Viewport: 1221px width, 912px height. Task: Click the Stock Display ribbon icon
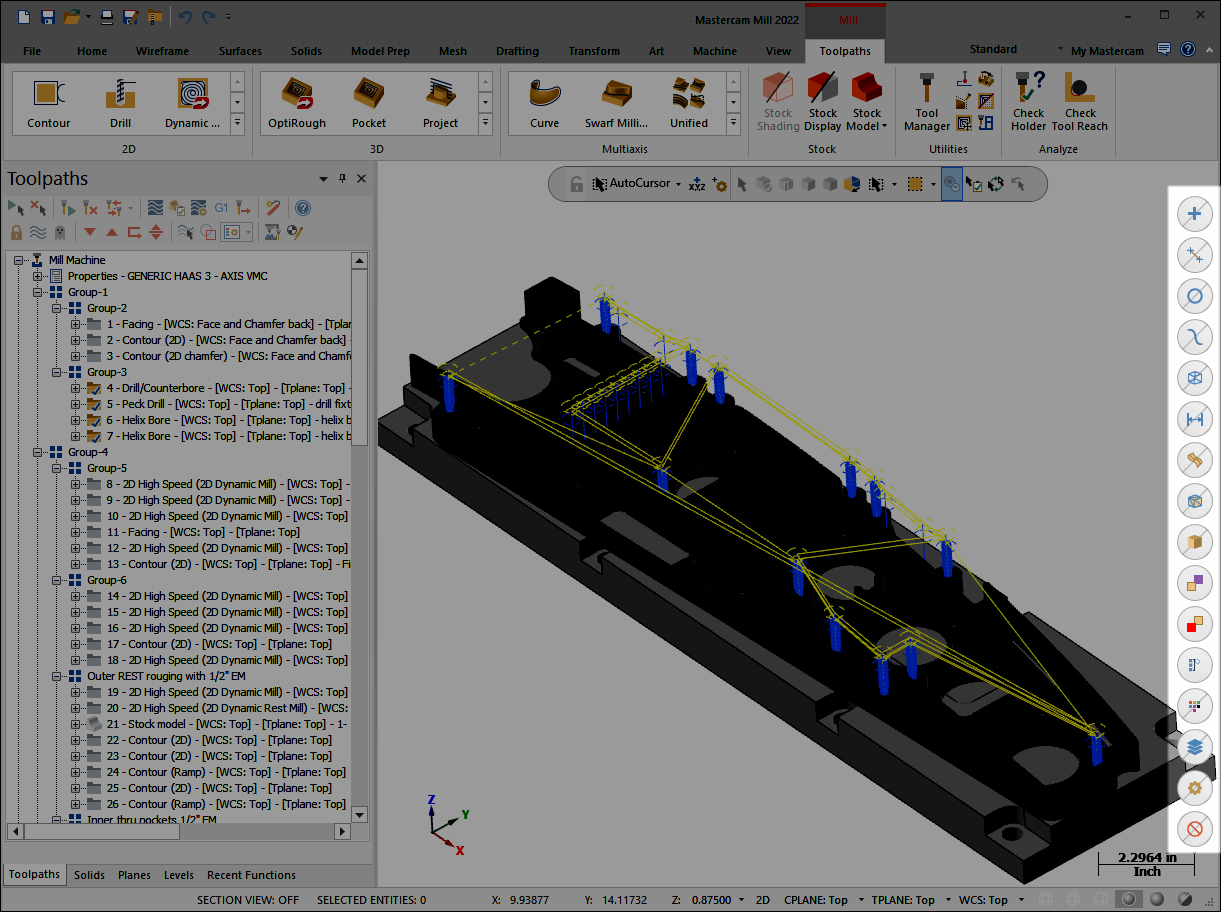click(823, 100)
